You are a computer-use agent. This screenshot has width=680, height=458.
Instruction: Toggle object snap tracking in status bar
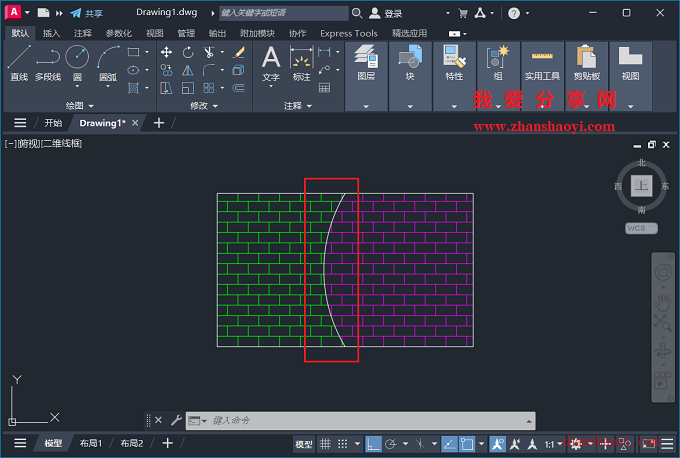449,444
